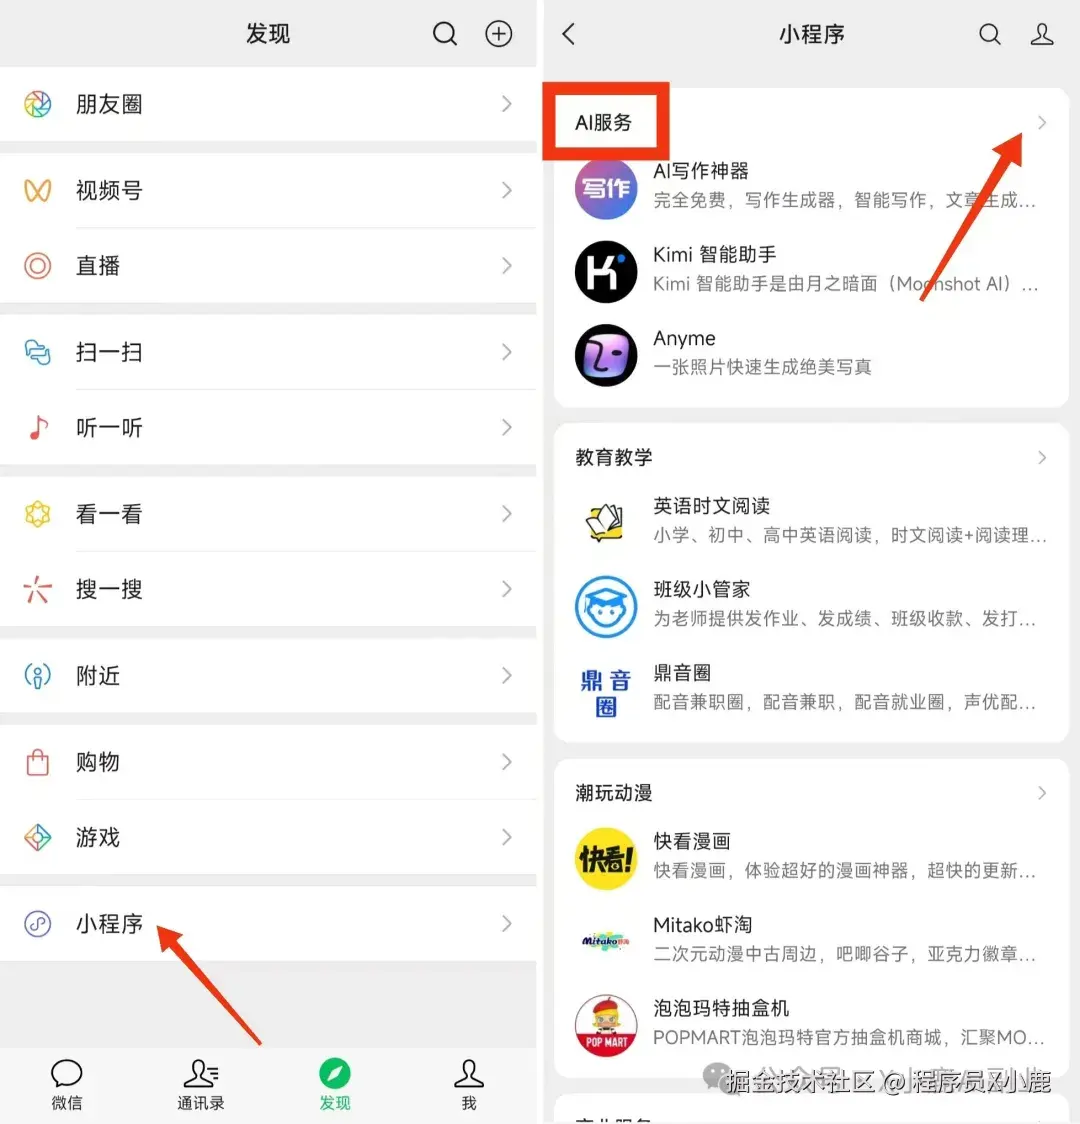The width and height of the screenshot is (1080, 1124).
Task: Open the Games (游戏) icon
Action: pyautogui.click(x=37, y=838)
